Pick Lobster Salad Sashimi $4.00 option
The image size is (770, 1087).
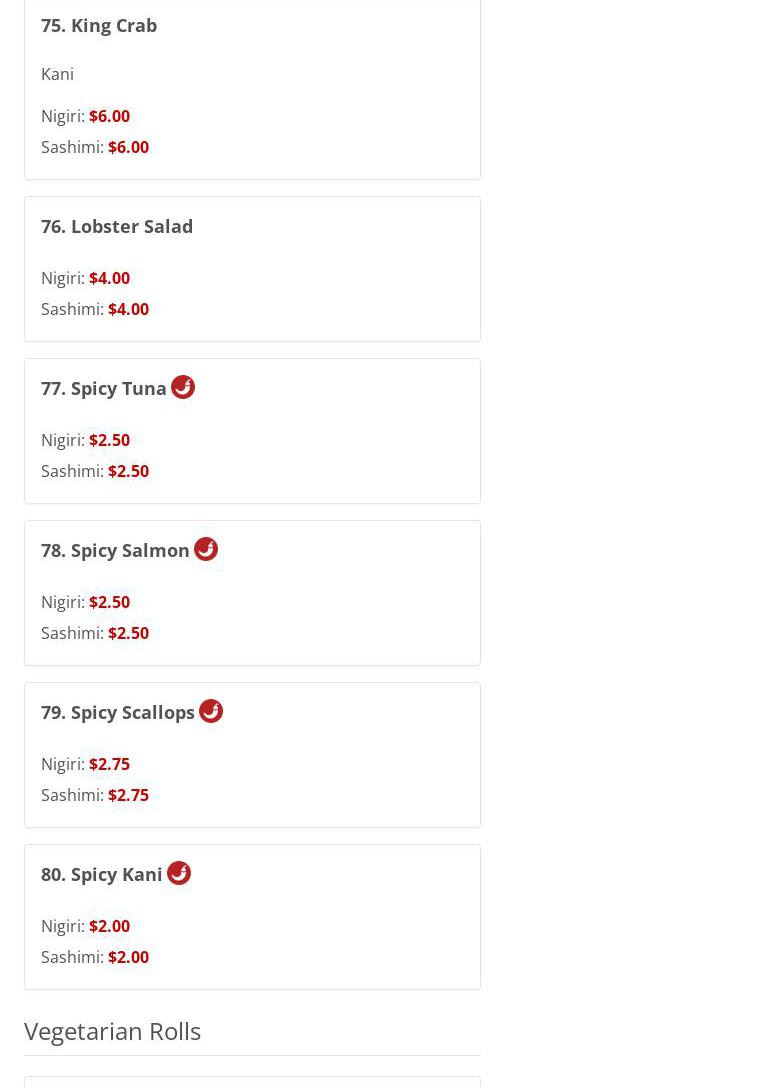click(x=95, y=309)
